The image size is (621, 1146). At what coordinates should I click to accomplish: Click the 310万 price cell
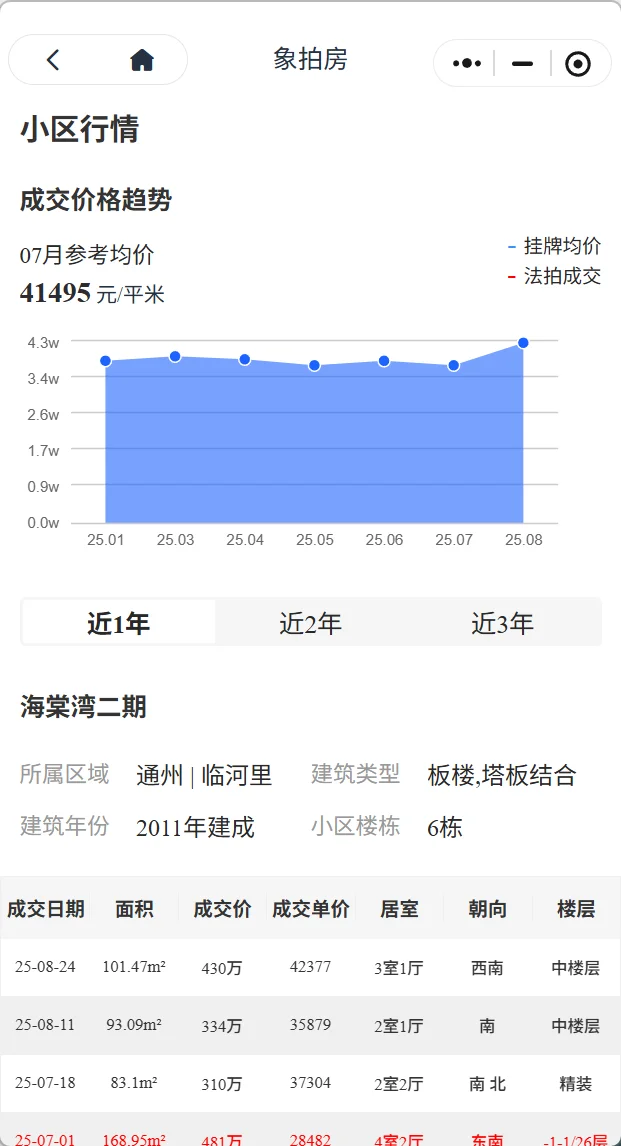222,1084
